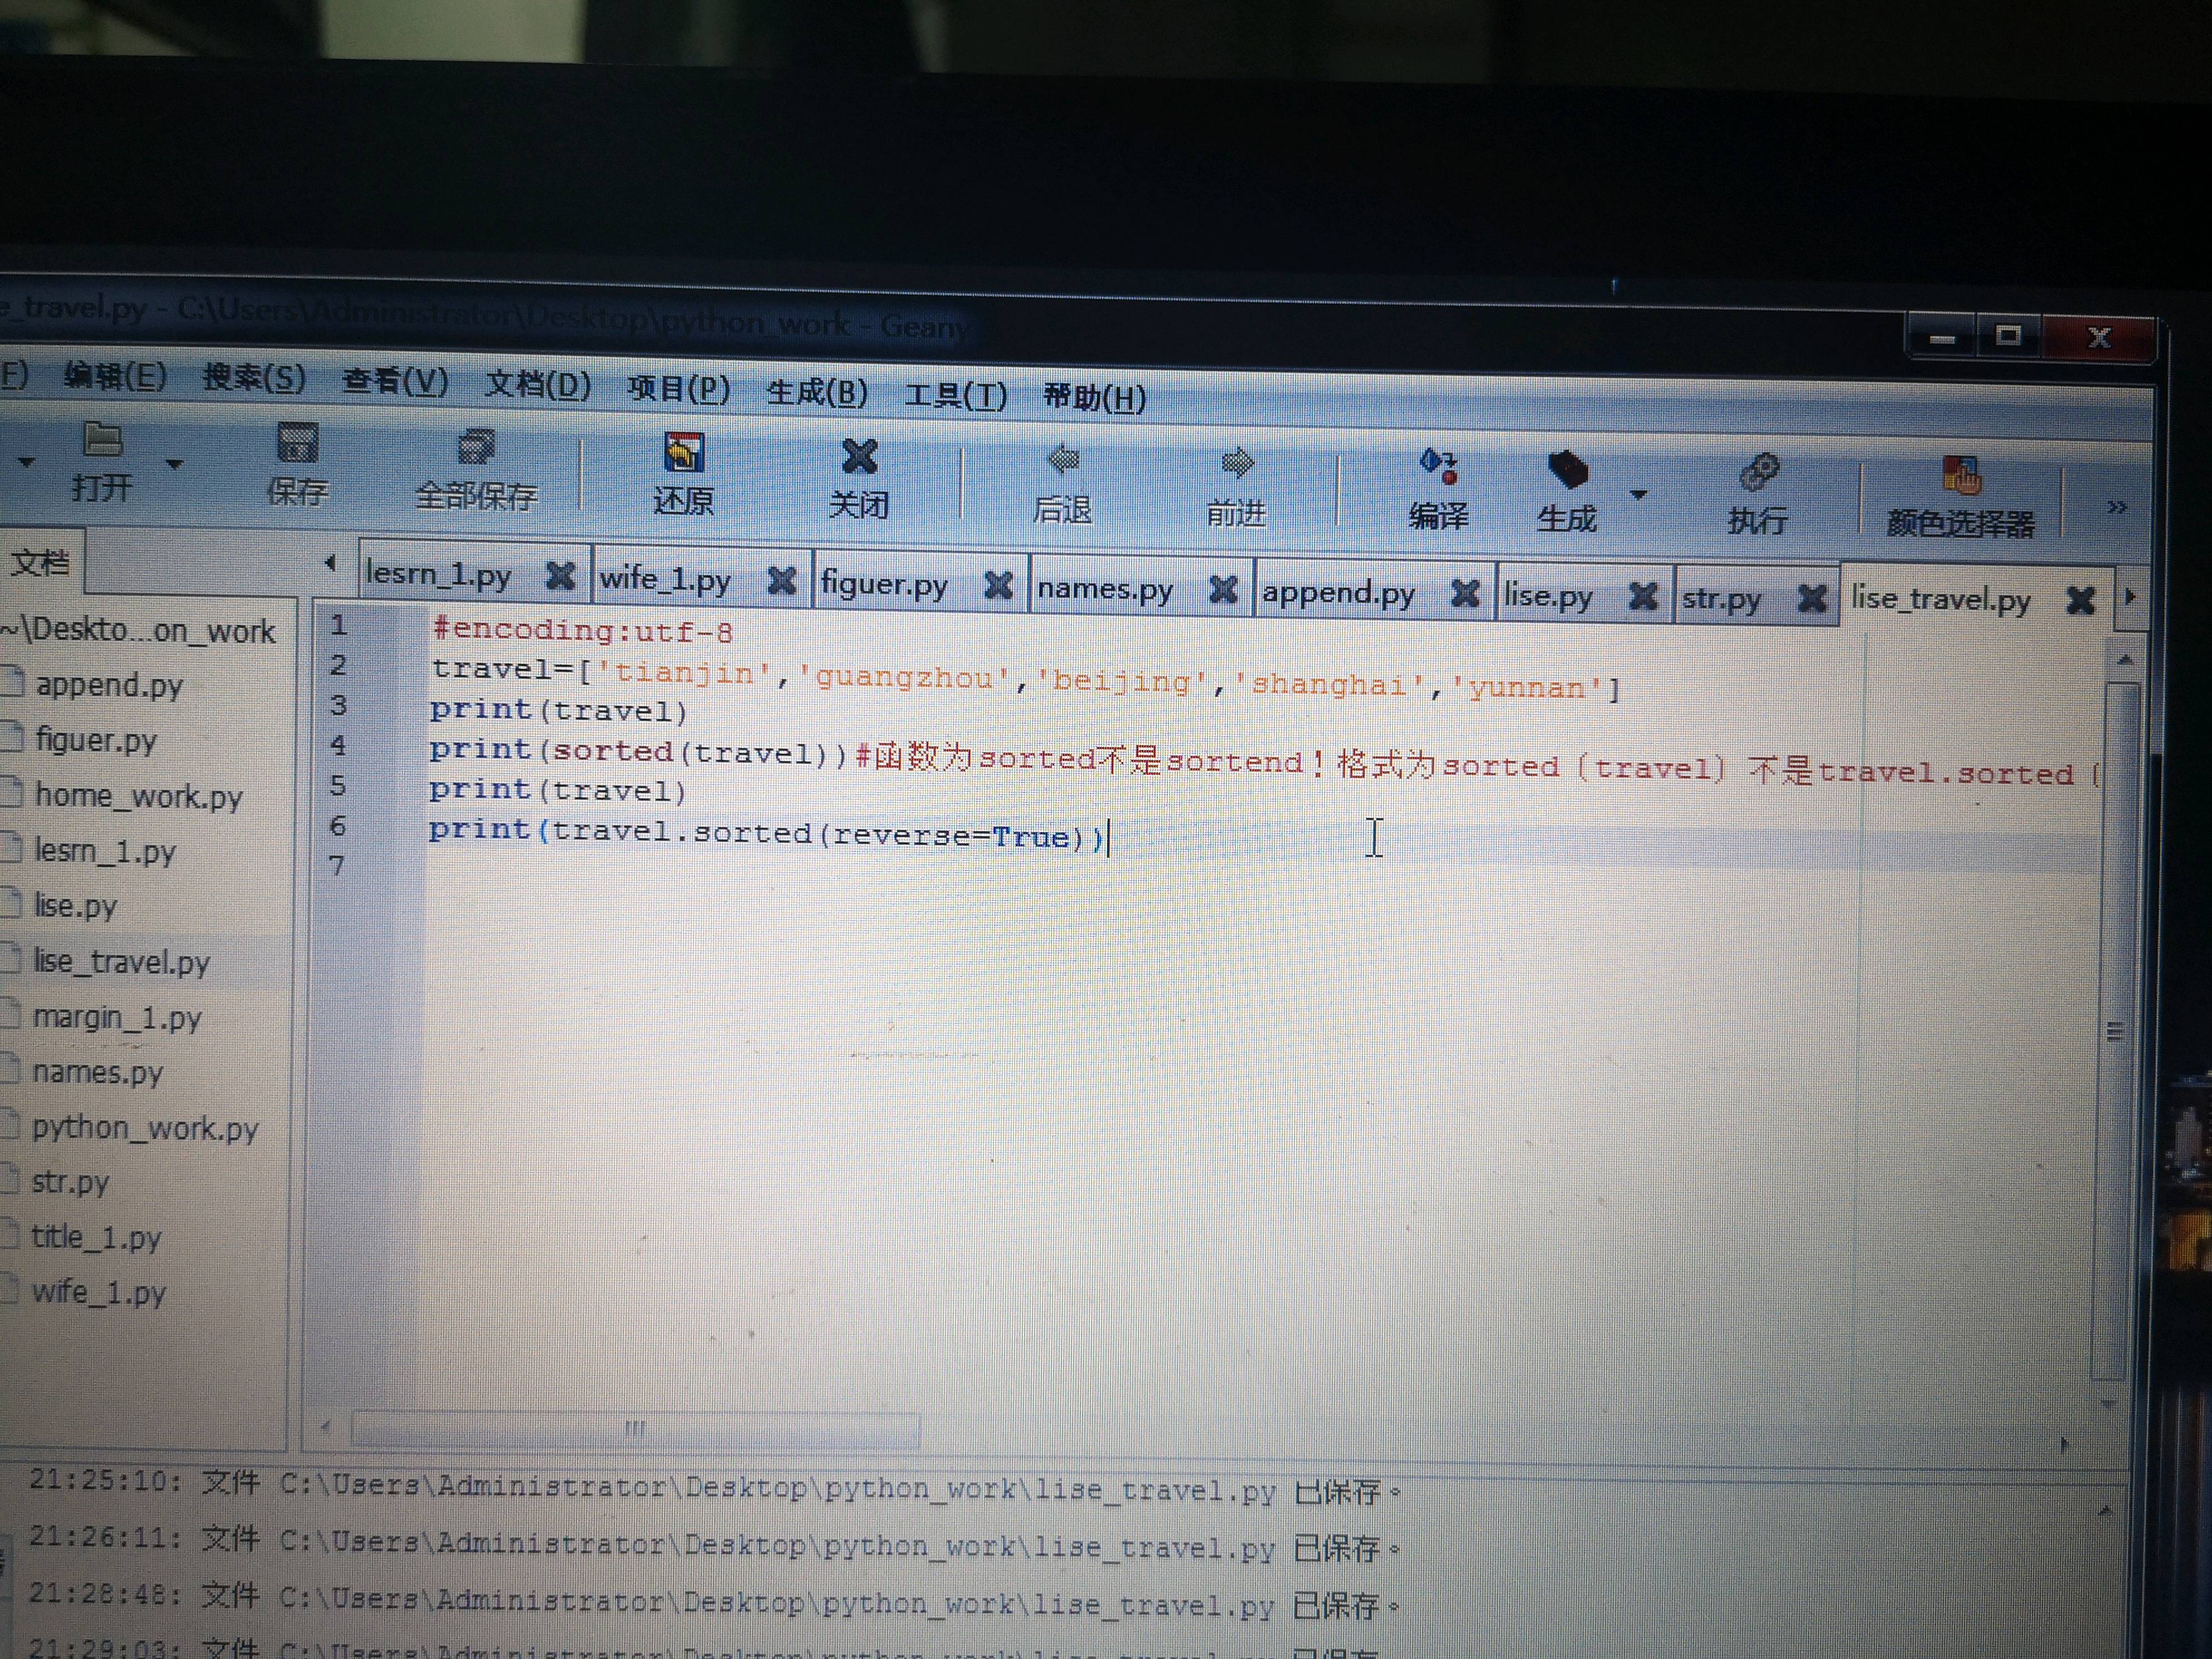Open wife_1.py in the sidebar list
This screenshot has height=1659, width=2212.
tap(98, 1293)
